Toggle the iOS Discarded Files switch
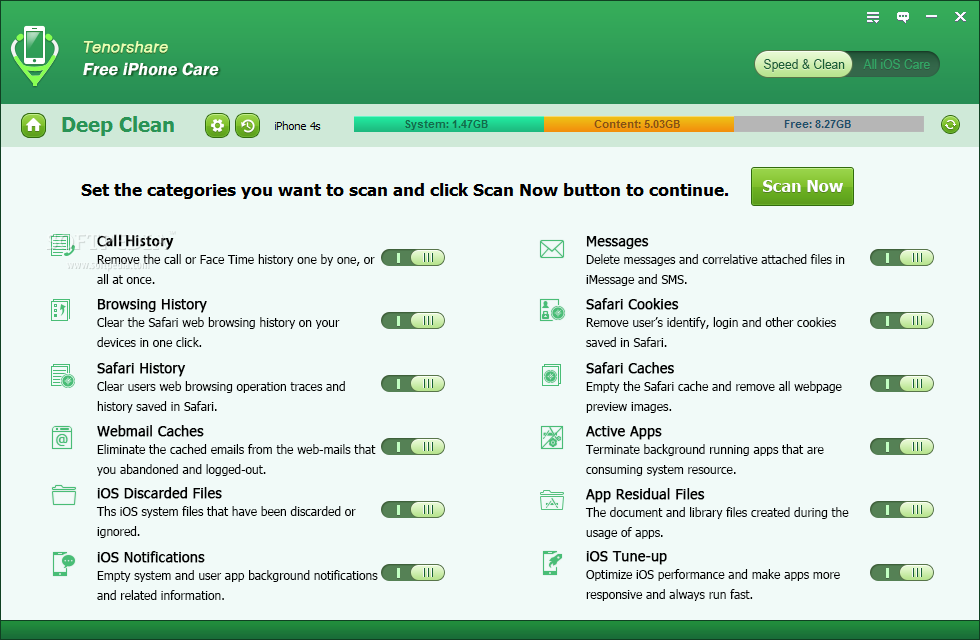This screenshot has height=640, width=980. click(x=413, y=510)
